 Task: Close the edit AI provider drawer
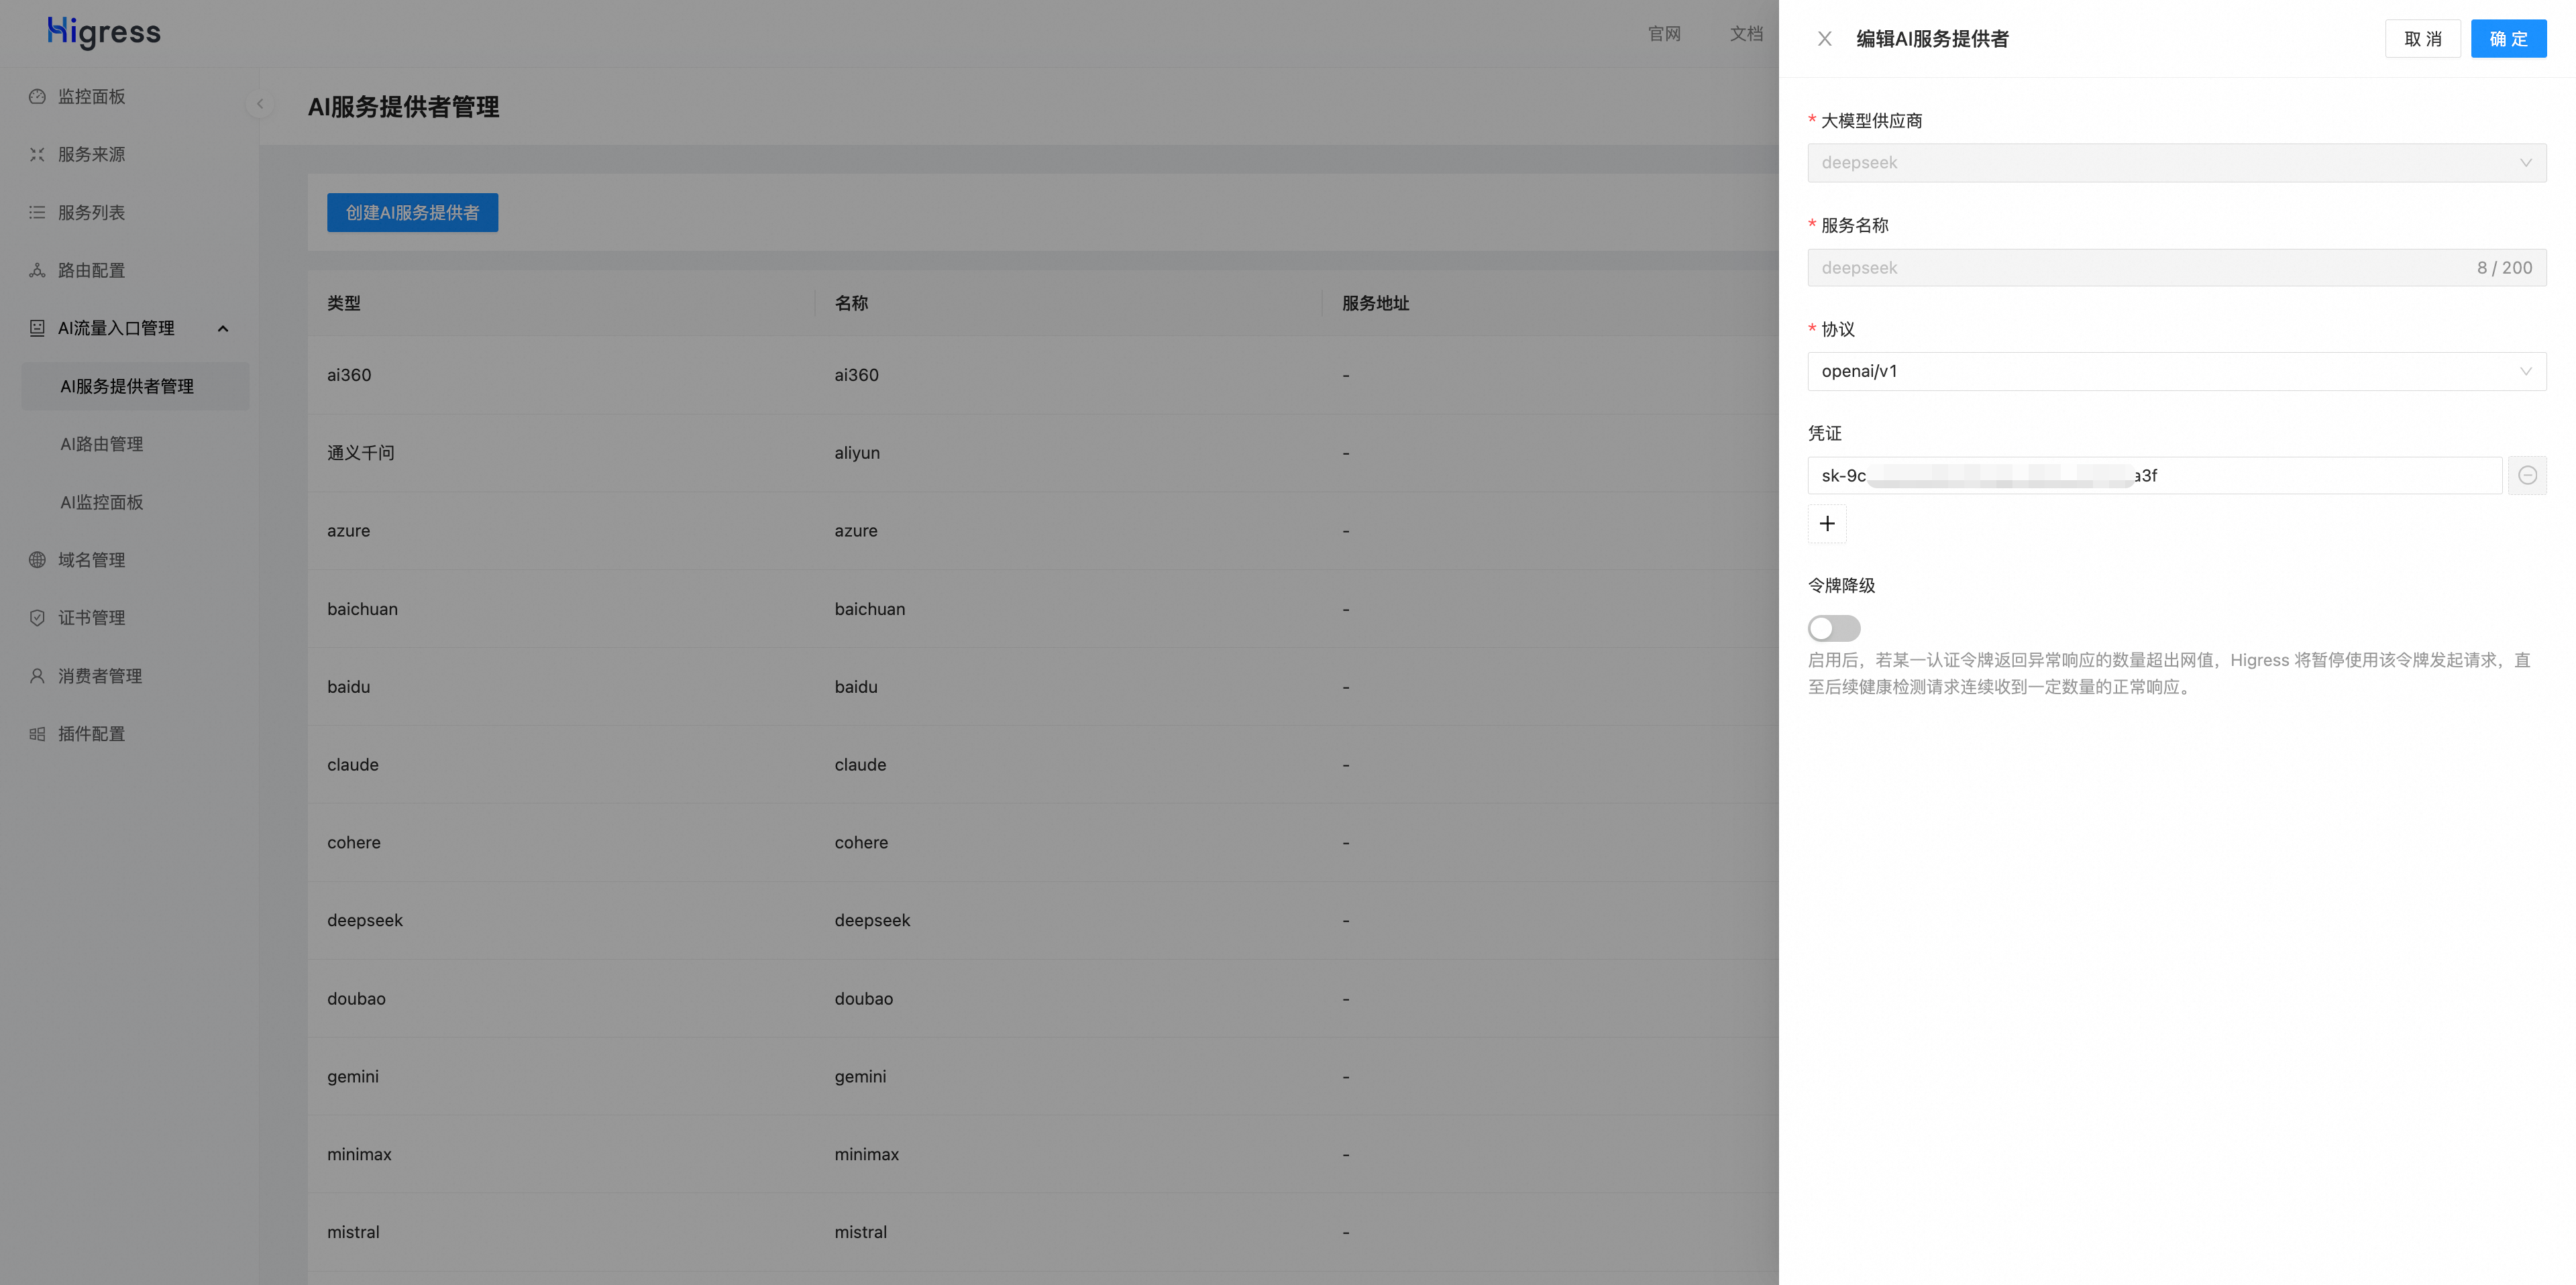[x=1824, y=39]
